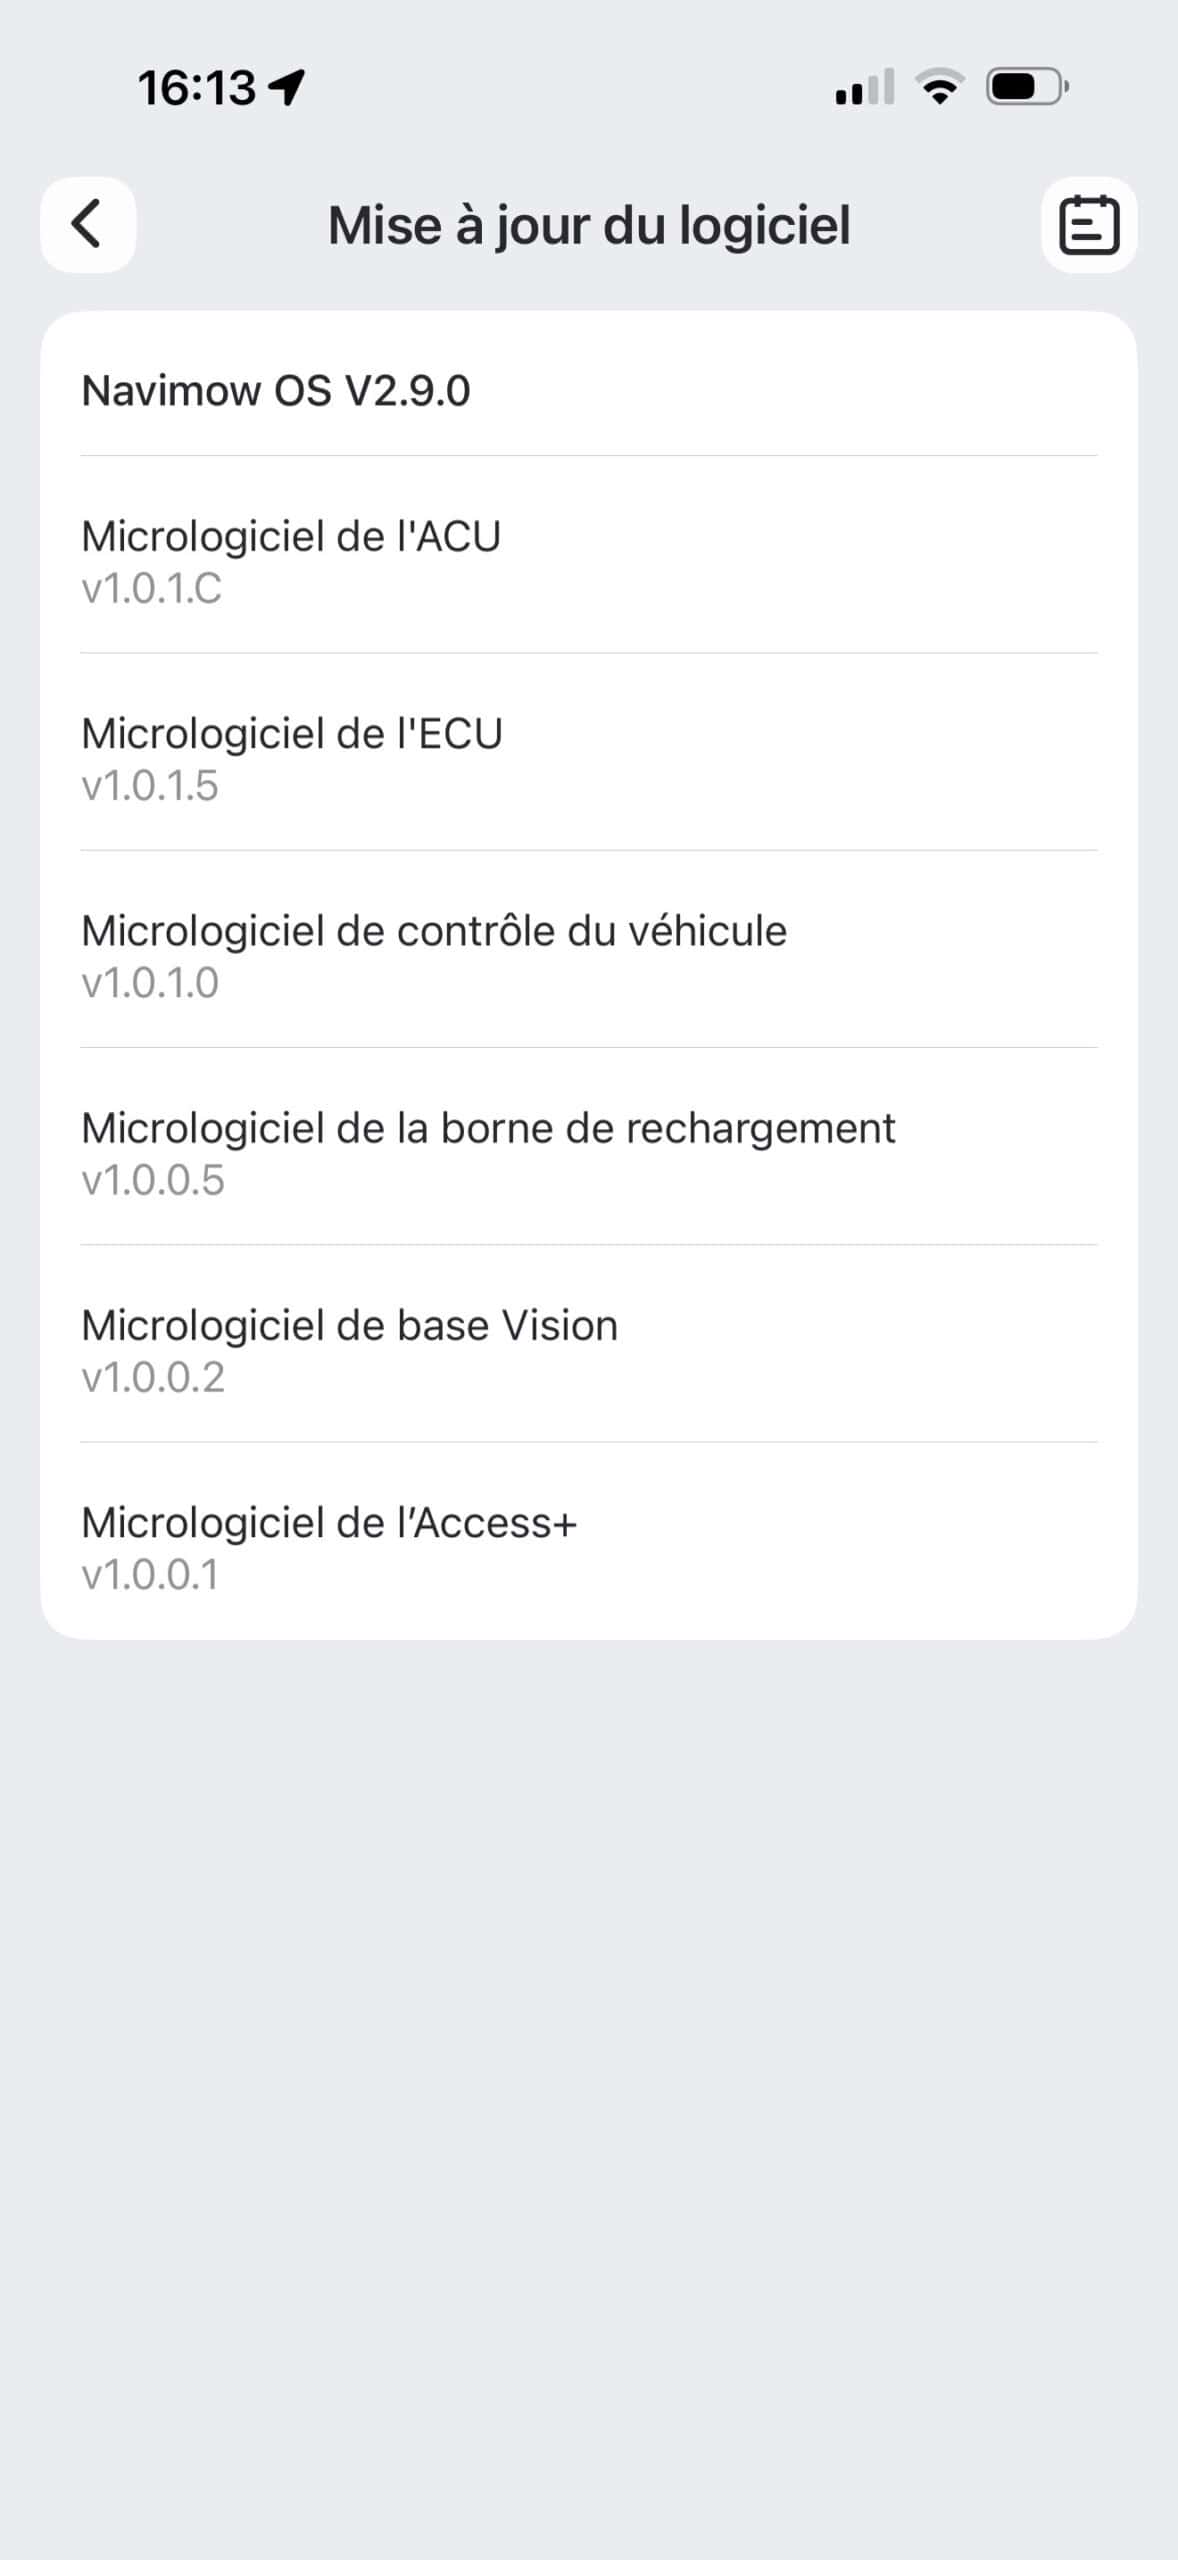The image size is (1178, 2560).
Task: Tap the location arrow in status bar
Action: (288, 88)
